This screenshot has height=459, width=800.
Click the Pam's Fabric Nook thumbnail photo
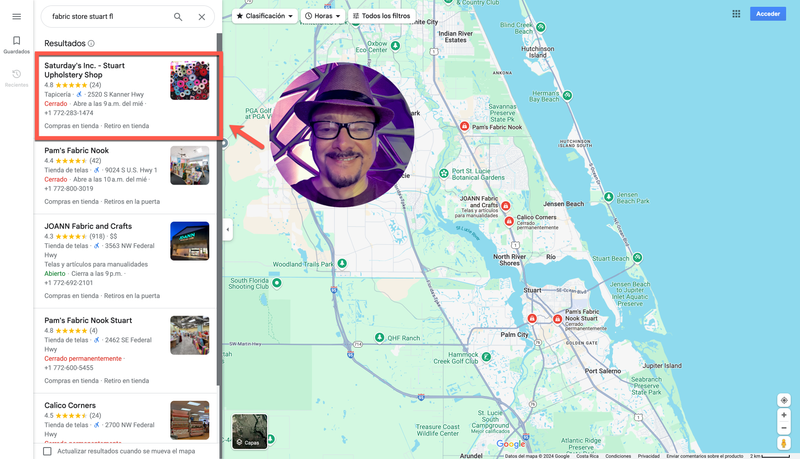pyautogui.click(x=189, y=166)
